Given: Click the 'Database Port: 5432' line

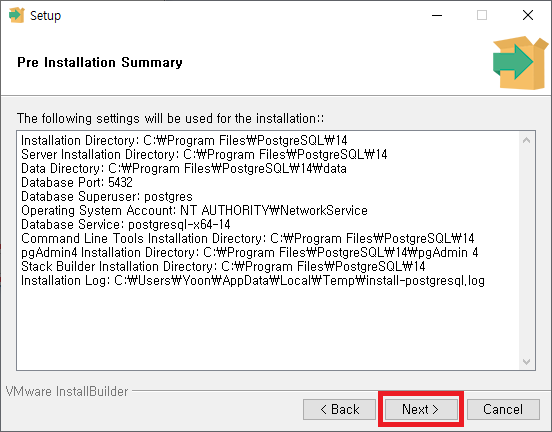Looking at the screenshot, I should pos(77,182).
